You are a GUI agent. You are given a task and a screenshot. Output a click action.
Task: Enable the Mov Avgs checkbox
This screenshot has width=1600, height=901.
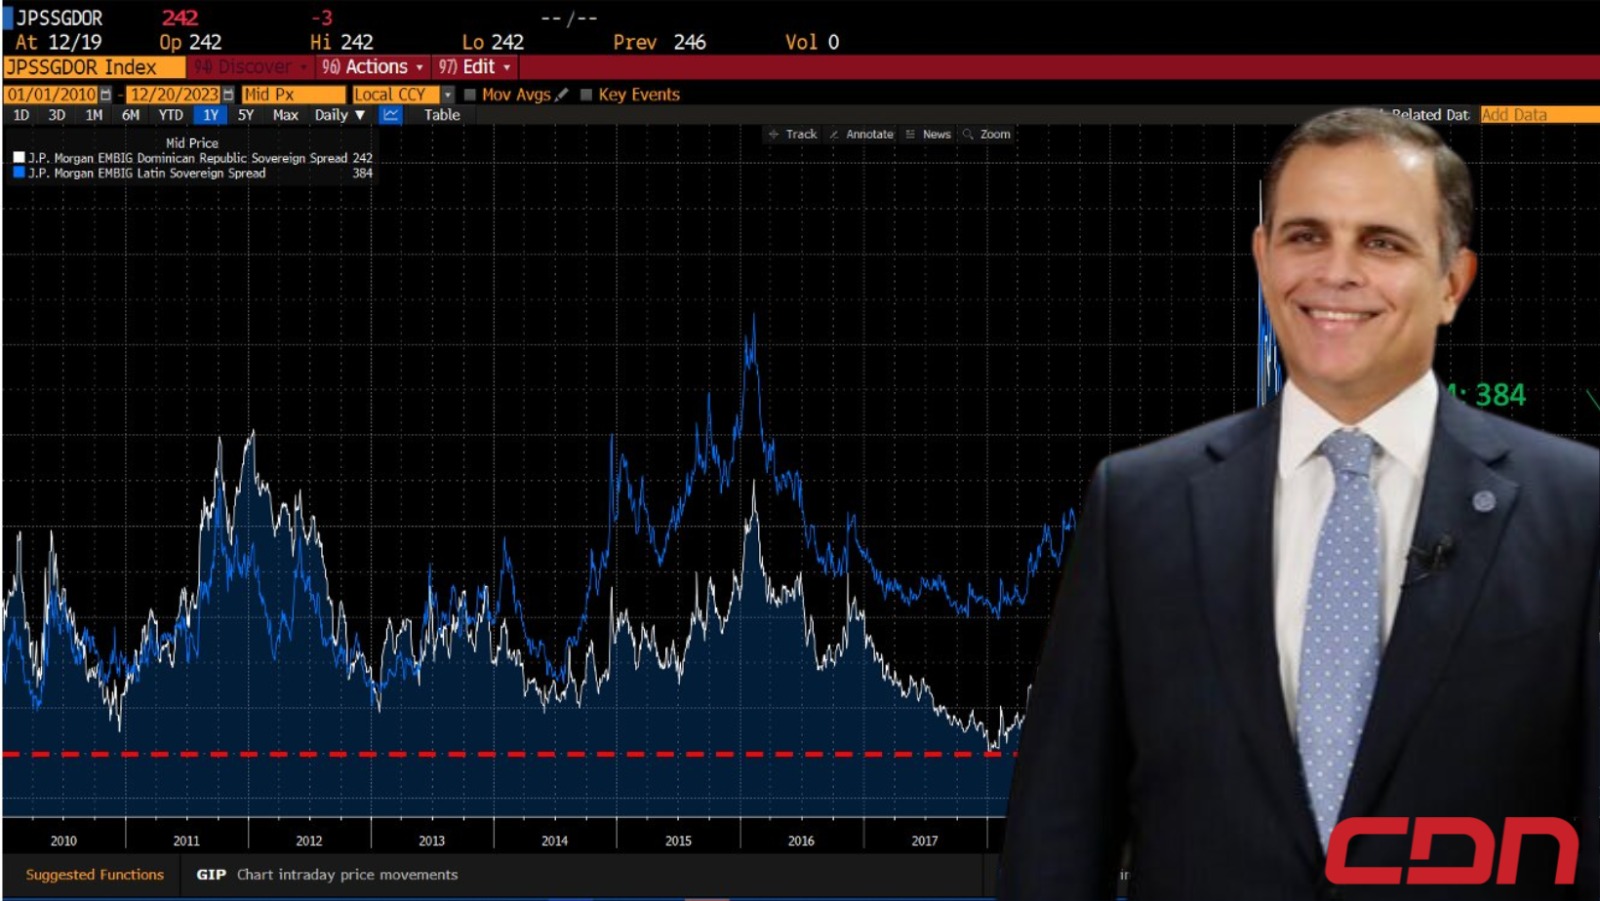coord(469,94)
